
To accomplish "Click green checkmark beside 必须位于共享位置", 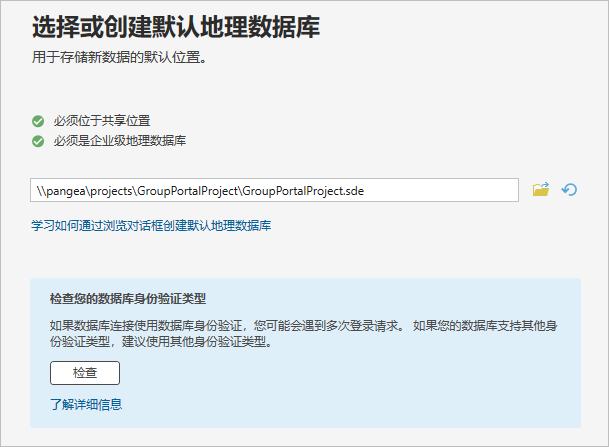I will tap(37, 121).
